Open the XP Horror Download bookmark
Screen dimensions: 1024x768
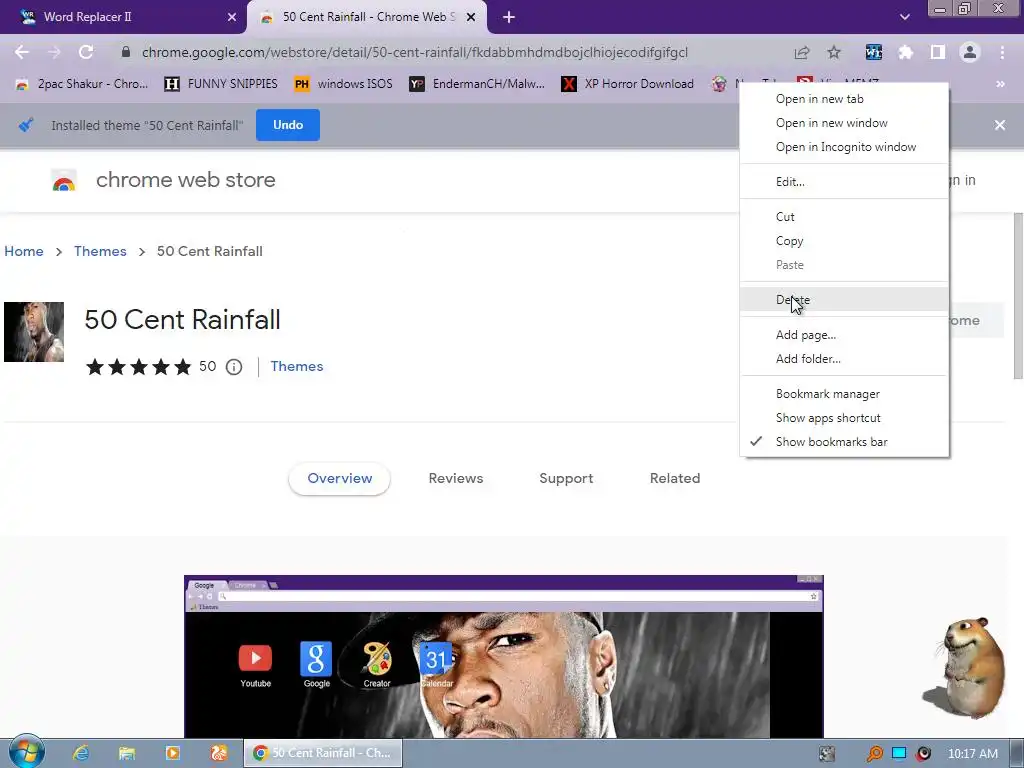click(x=628, y=84)
